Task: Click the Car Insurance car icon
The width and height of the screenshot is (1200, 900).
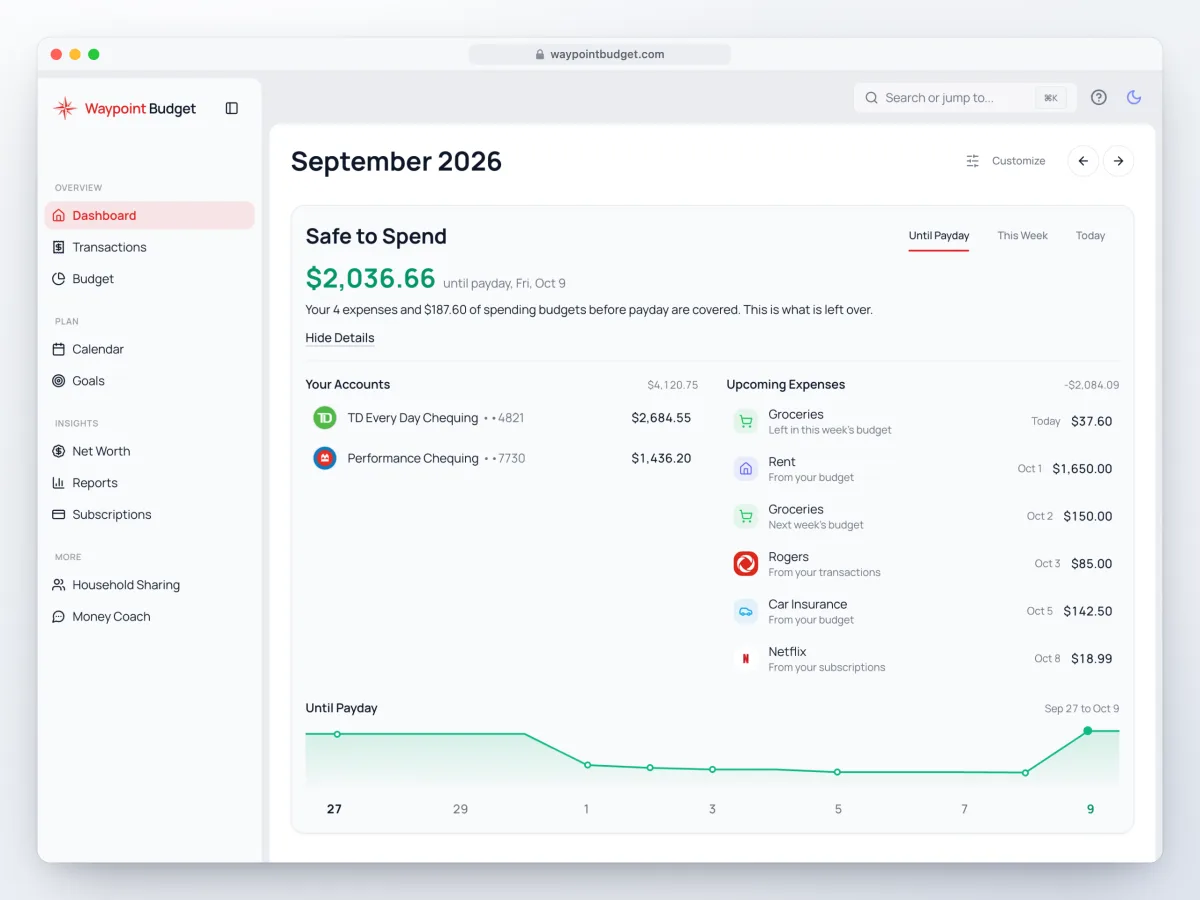Action: [x=746, y=612]
